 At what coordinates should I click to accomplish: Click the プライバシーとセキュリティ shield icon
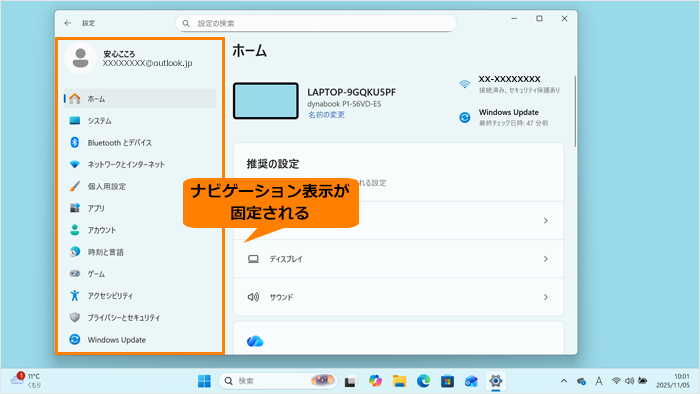[75, 317]
